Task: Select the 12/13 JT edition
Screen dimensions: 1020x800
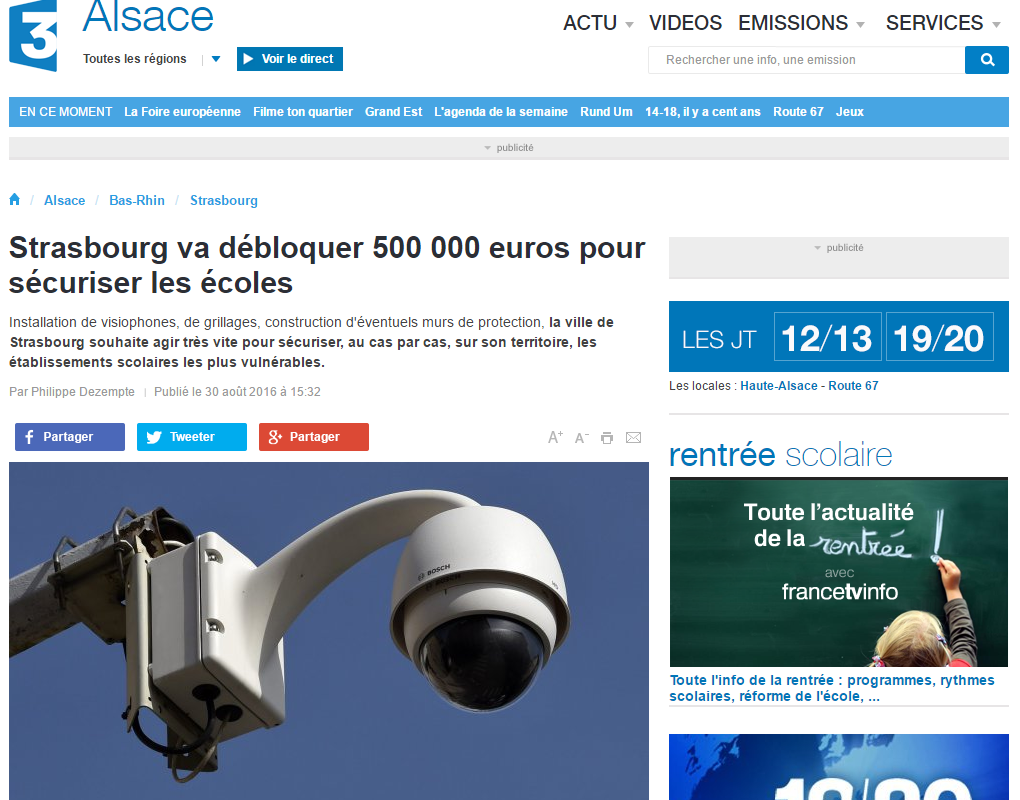Action: [827, 337]
